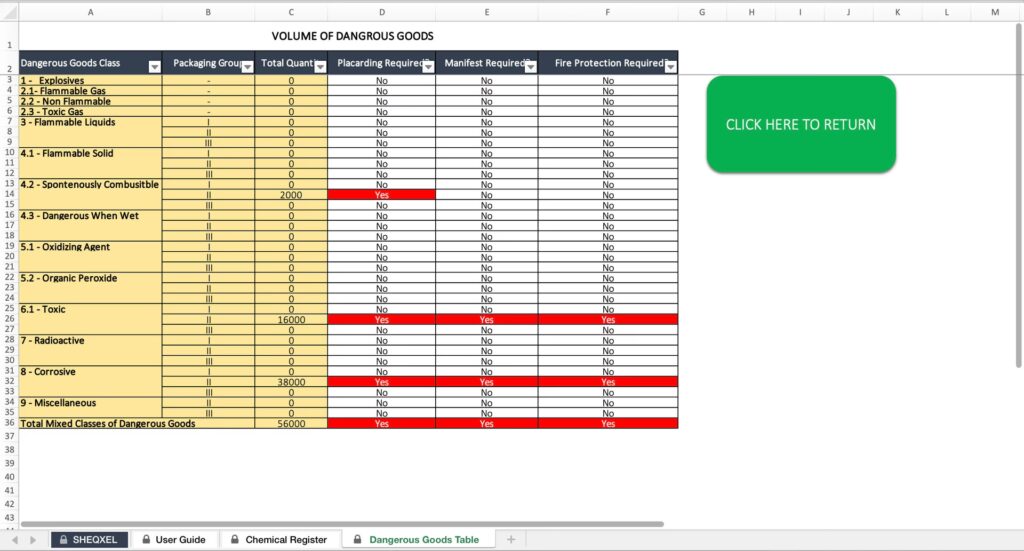Click the horizontal scrollbar at the bottom

[340, 524]
